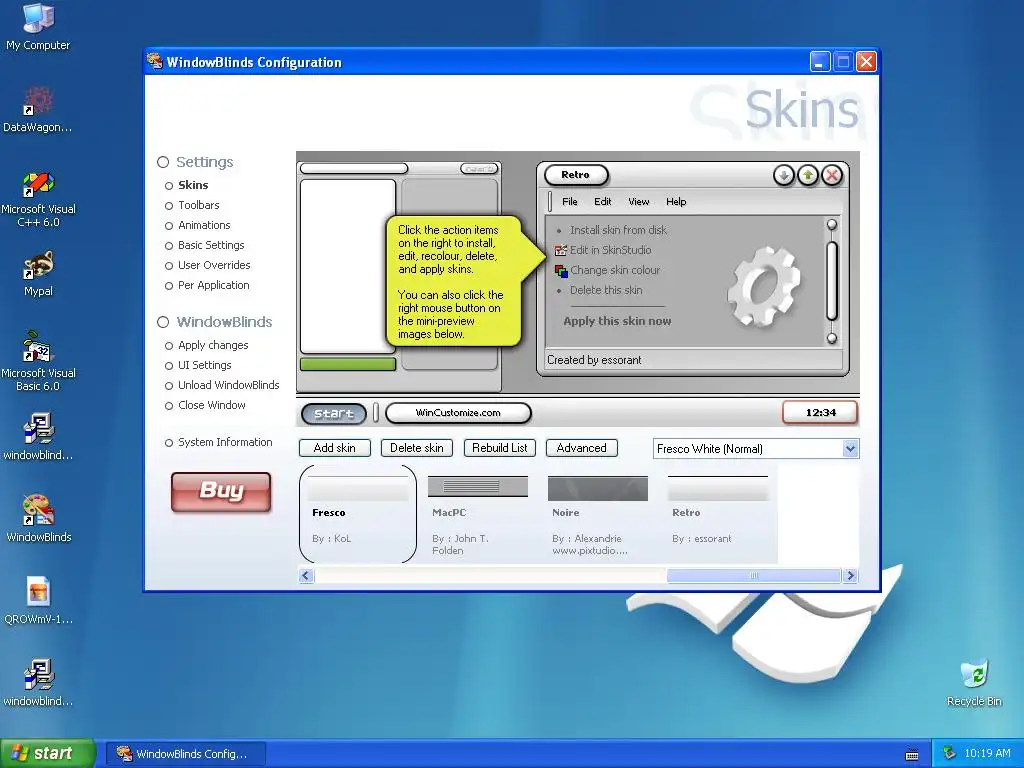Select the MacPC skin thumbnail

click(x=478, y=514)
